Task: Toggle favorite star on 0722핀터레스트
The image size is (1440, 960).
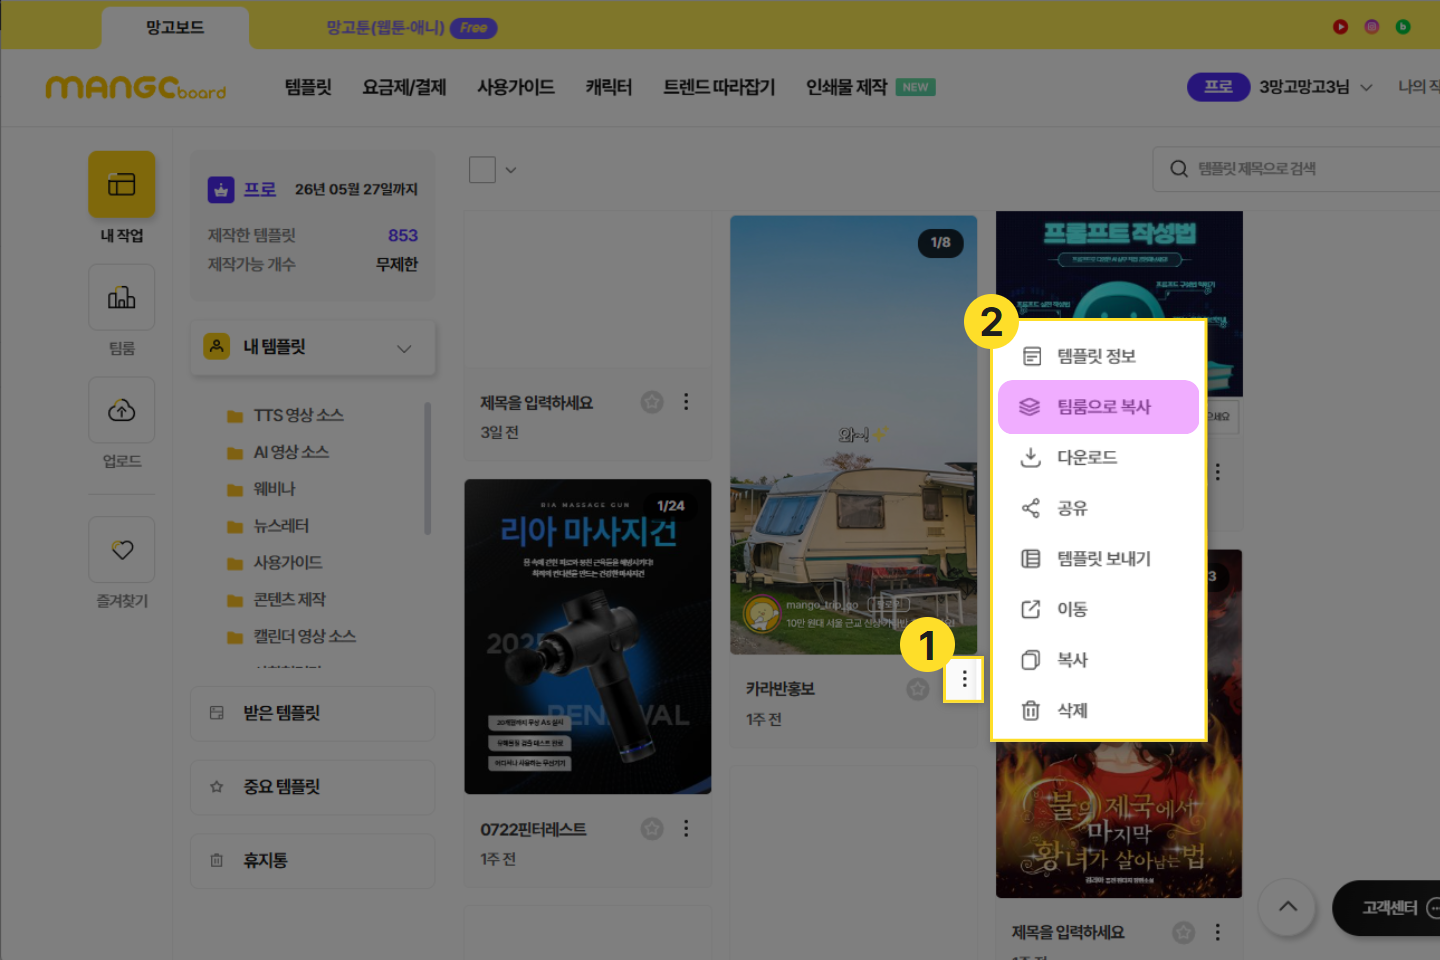Action: (652, 829)
